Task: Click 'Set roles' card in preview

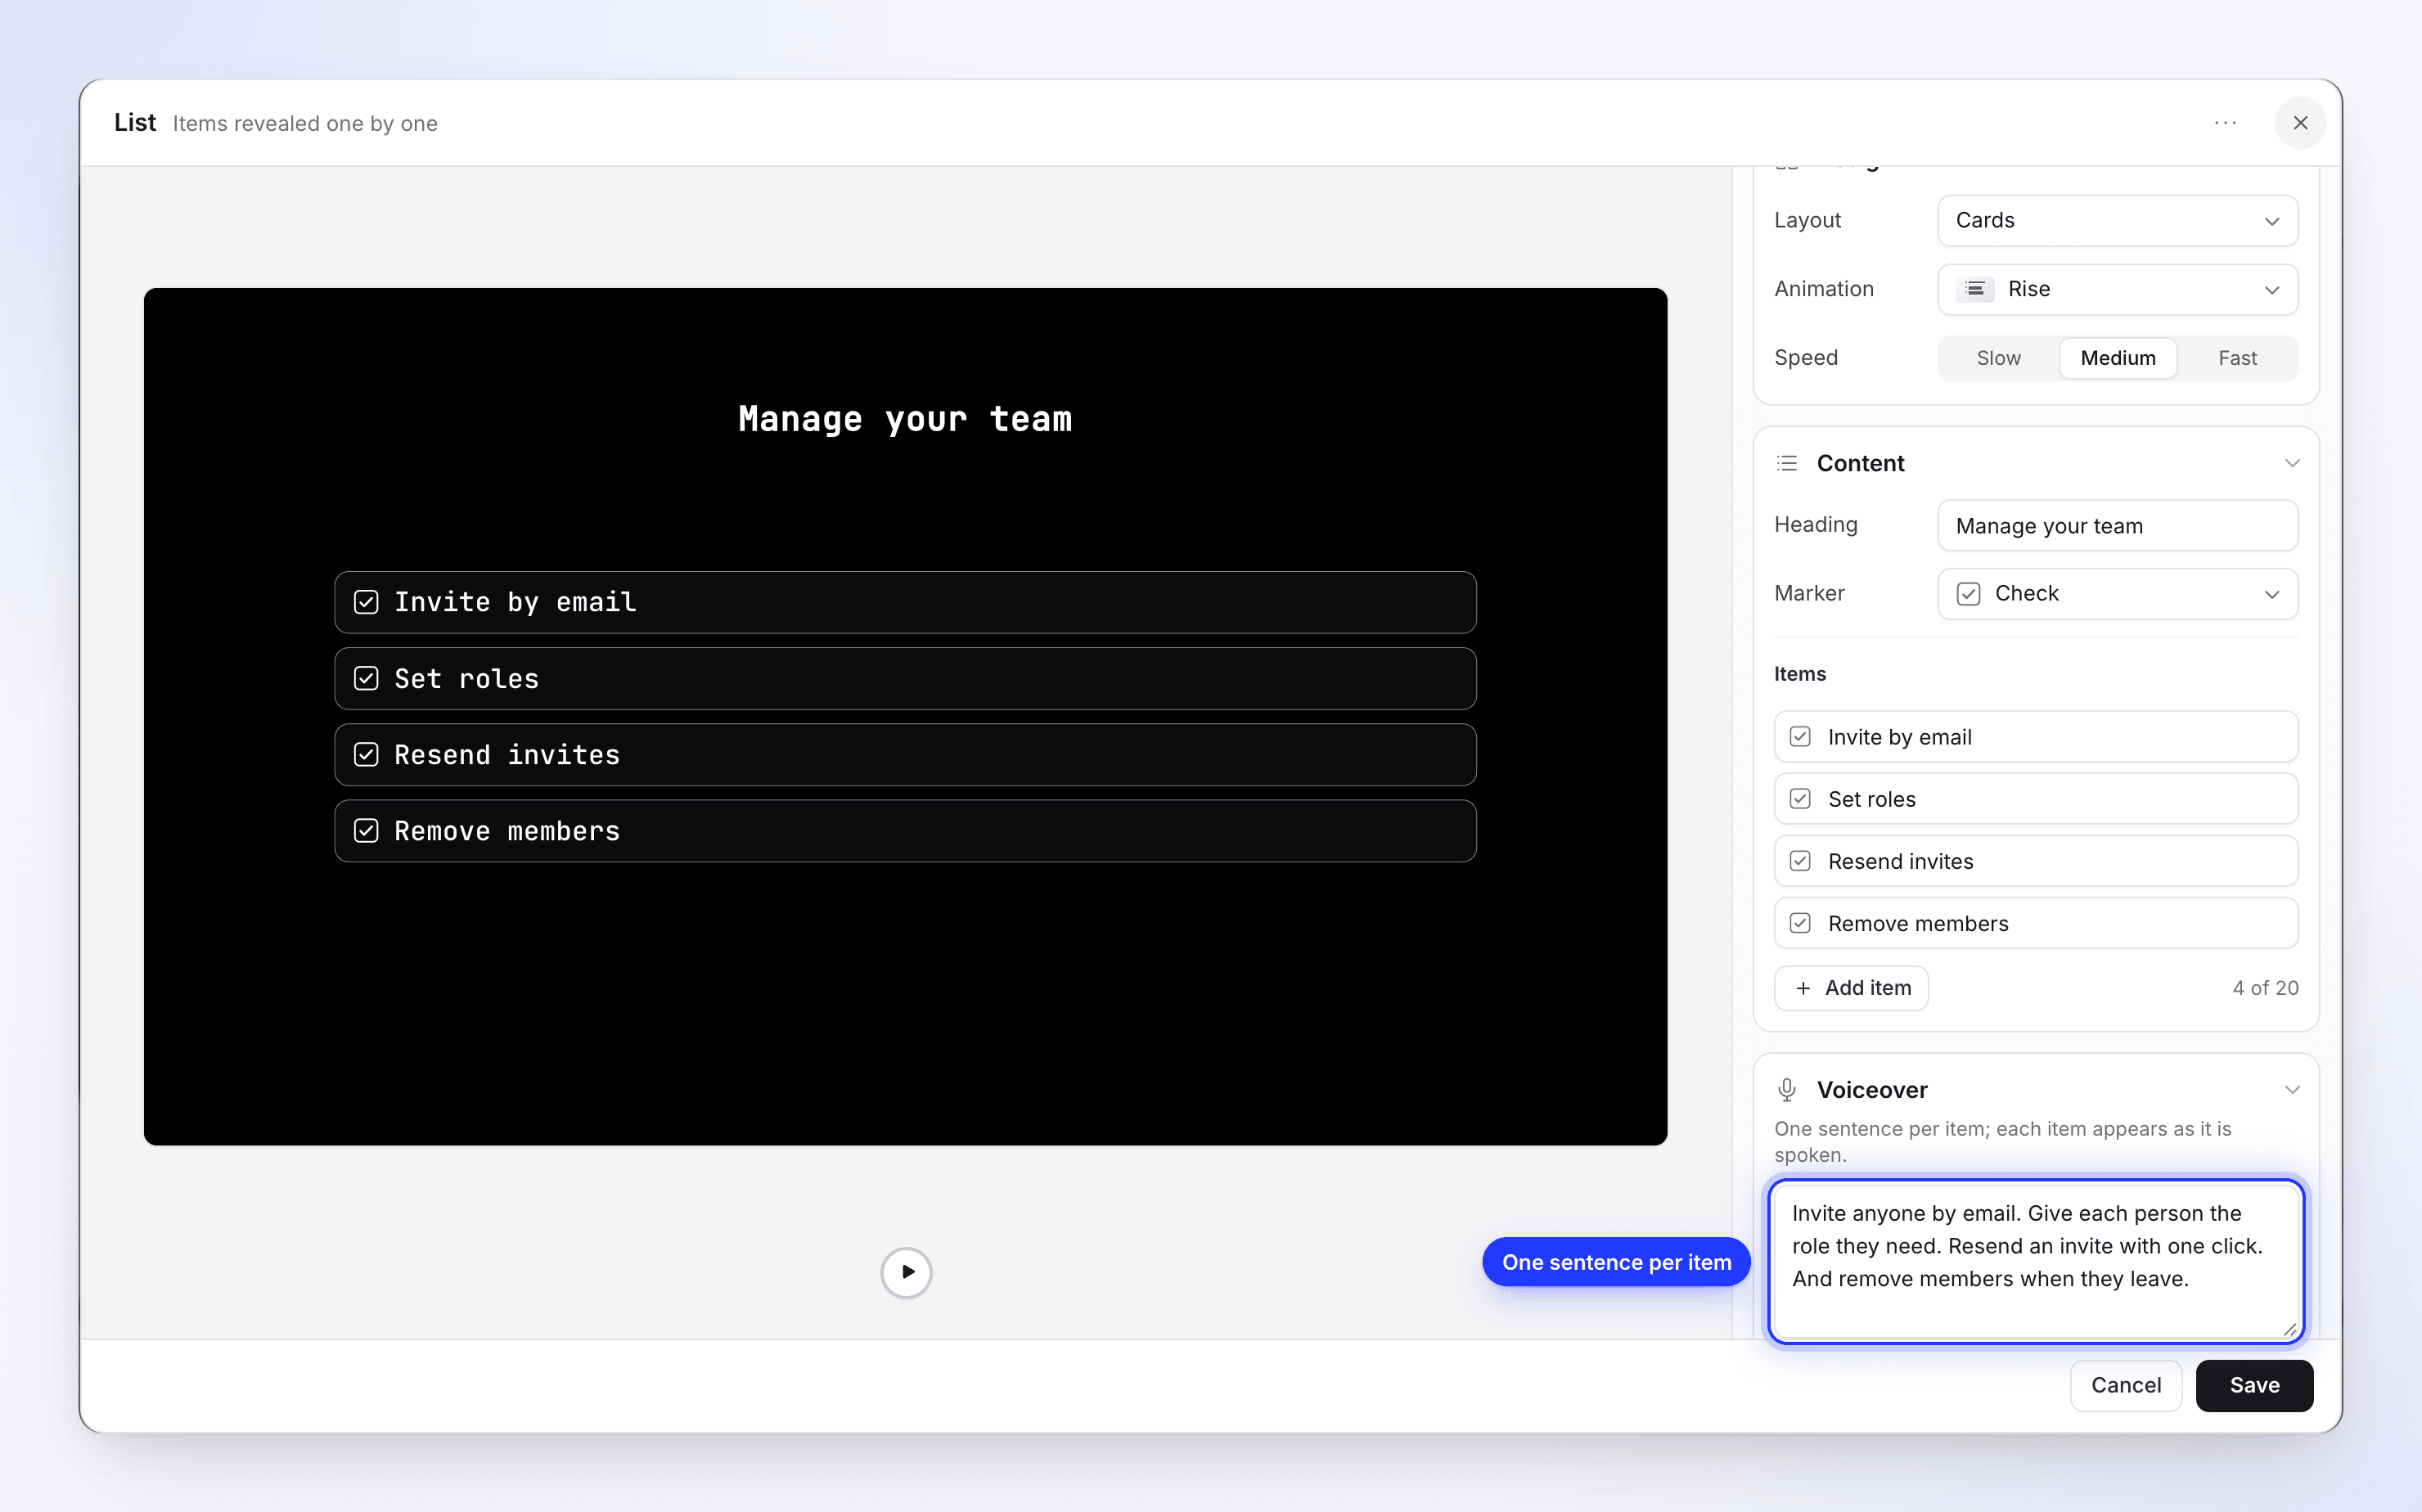Action: coord(905,679)
